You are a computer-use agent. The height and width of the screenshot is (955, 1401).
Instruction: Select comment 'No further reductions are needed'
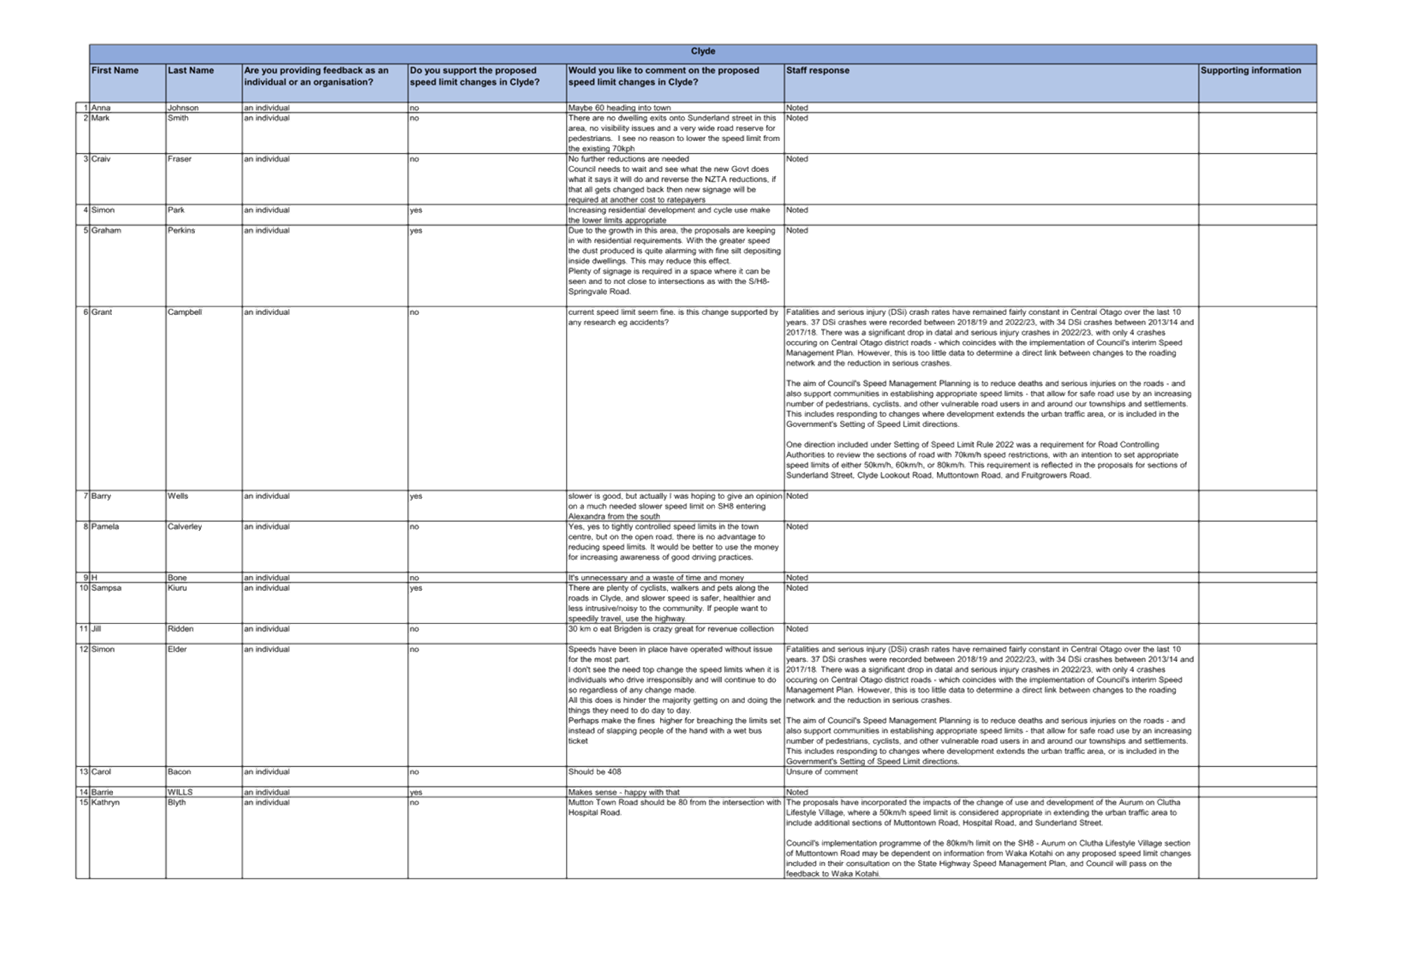[x=629, y=159]
